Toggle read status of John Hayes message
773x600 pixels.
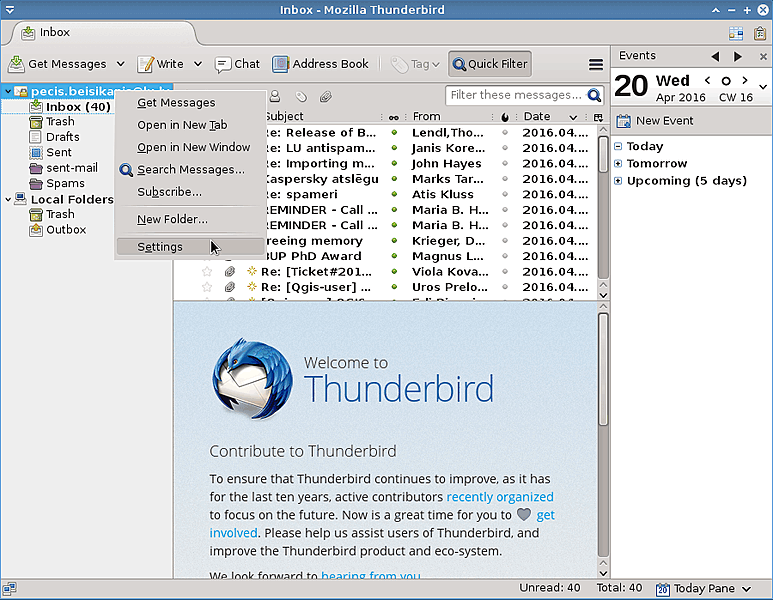click(x=394, y=163)
